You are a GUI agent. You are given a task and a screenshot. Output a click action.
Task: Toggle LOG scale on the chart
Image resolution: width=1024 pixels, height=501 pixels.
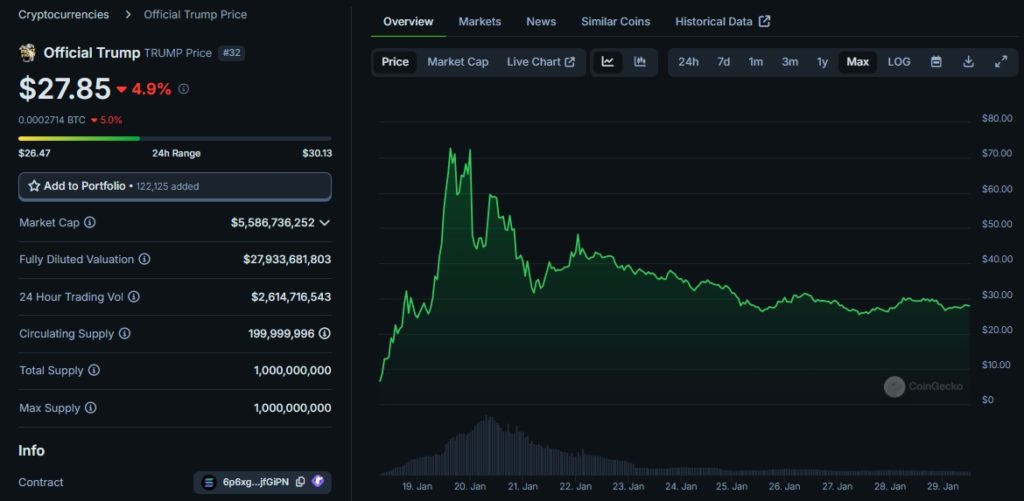(899, 62)
